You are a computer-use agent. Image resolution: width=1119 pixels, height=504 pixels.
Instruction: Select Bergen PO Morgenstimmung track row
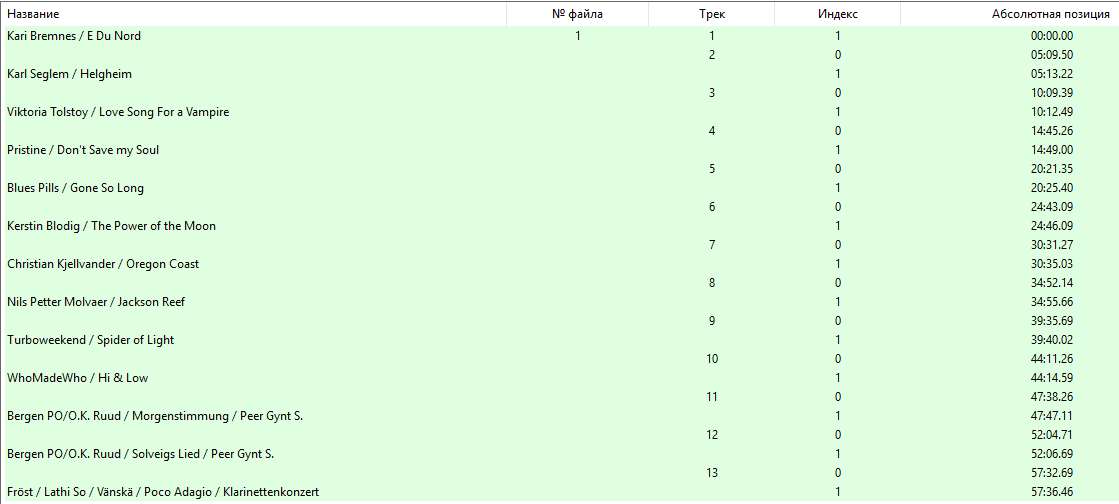pos(560,415)
